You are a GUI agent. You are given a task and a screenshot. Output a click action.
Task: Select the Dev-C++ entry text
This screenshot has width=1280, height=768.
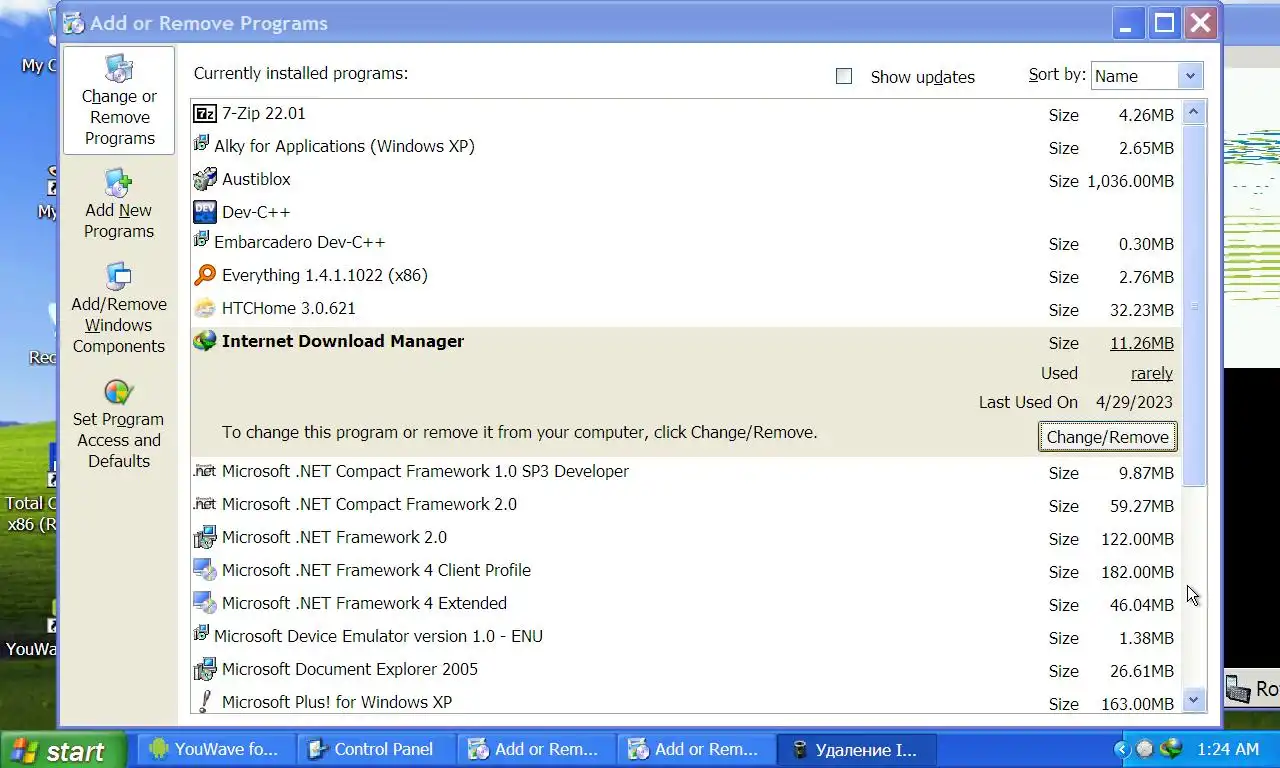pos(256,212)
